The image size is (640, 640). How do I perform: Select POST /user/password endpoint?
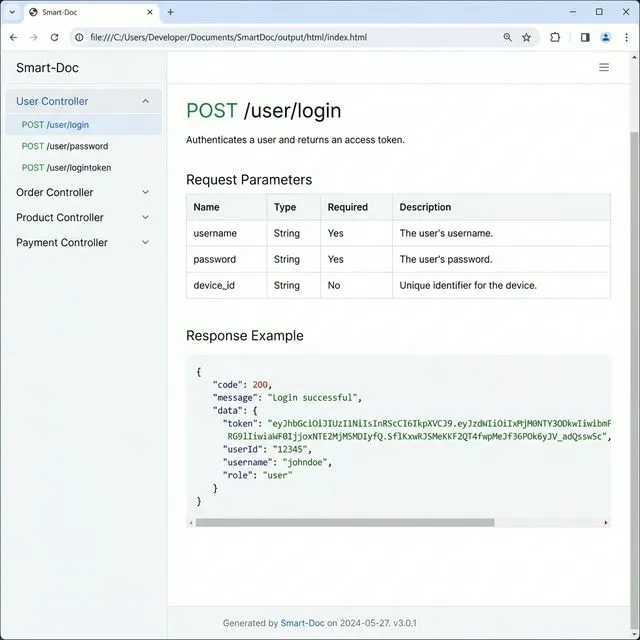pos(65,146)
